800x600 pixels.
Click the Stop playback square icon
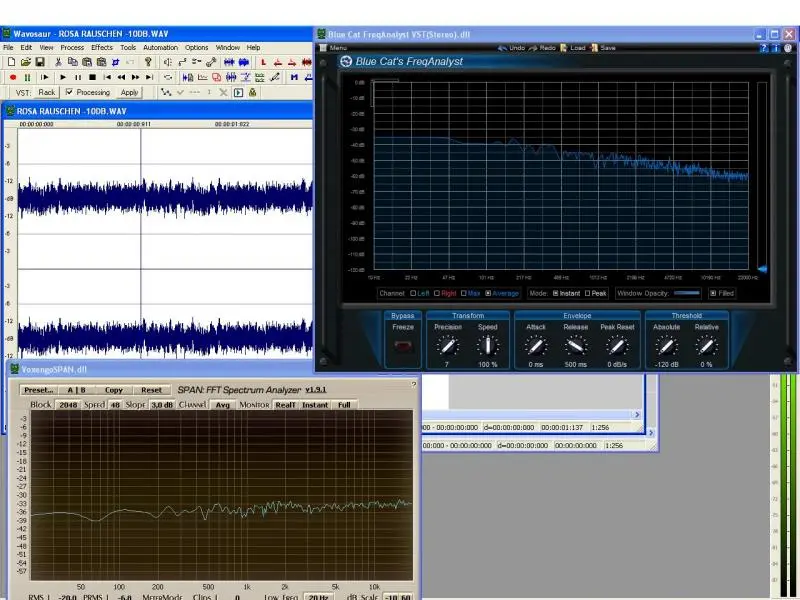92,77
